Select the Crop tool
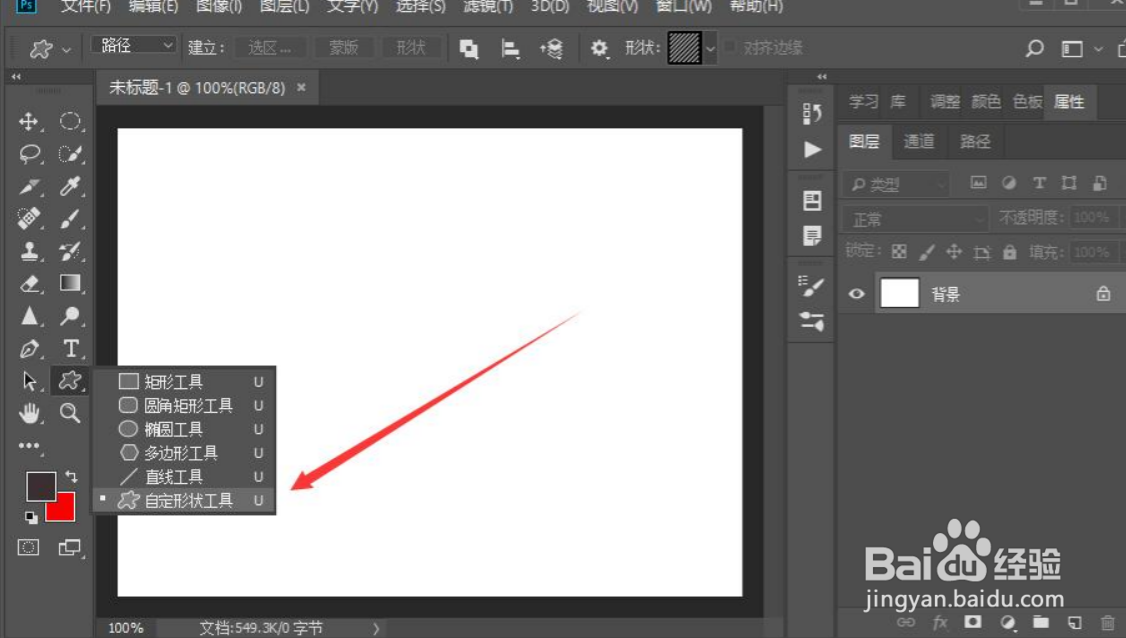 point(29,187)
